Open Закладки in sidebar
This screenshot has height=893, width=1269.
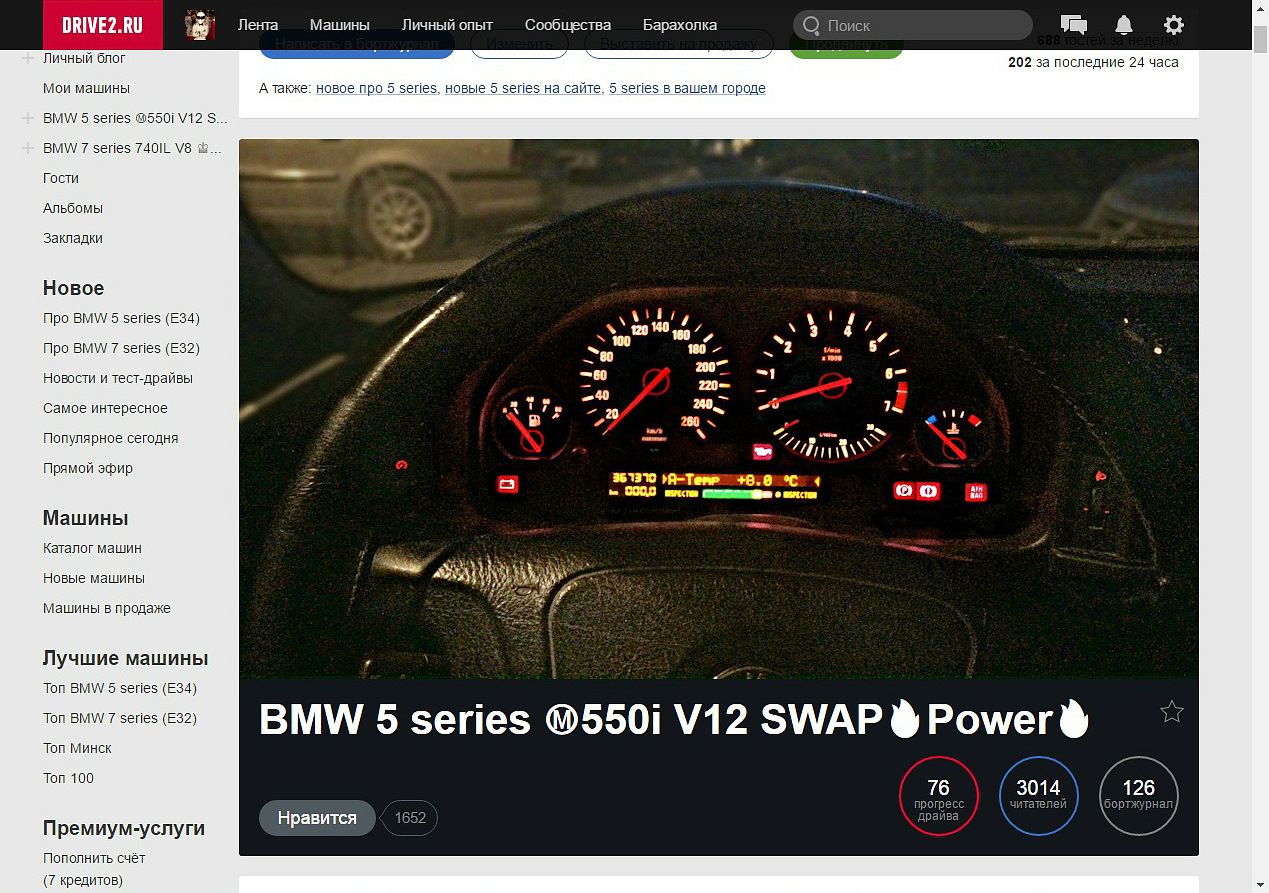point(73,238)
